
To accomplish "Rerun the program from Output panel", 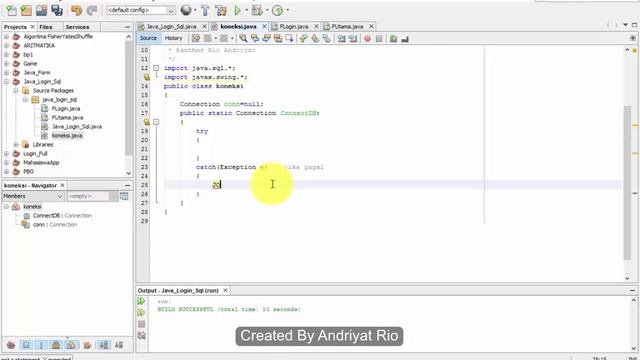I will click(x=141, y=301).
